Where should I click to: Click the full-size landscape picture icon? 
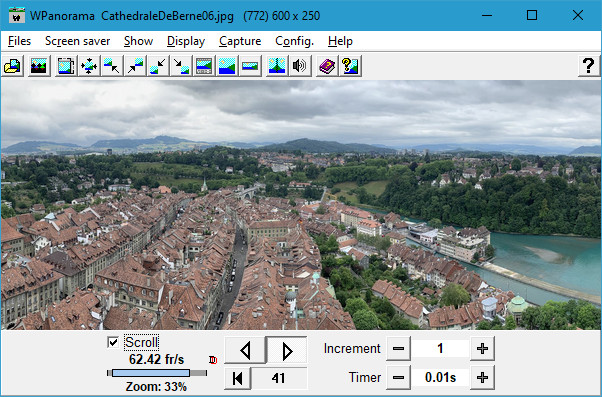[x=227, y=66]
